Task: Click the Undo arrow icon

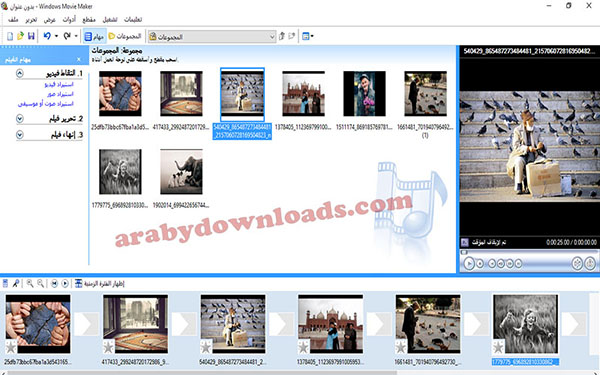Action: [x=47, y=36]
